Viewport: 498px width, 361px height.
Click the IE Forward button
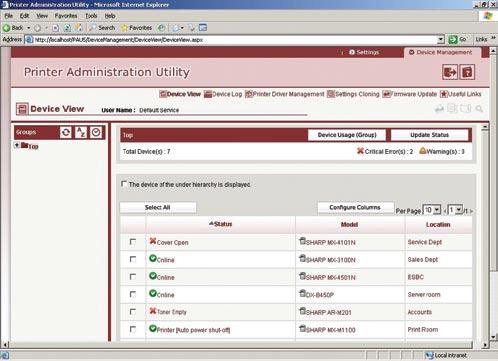[x=37, y=28]
